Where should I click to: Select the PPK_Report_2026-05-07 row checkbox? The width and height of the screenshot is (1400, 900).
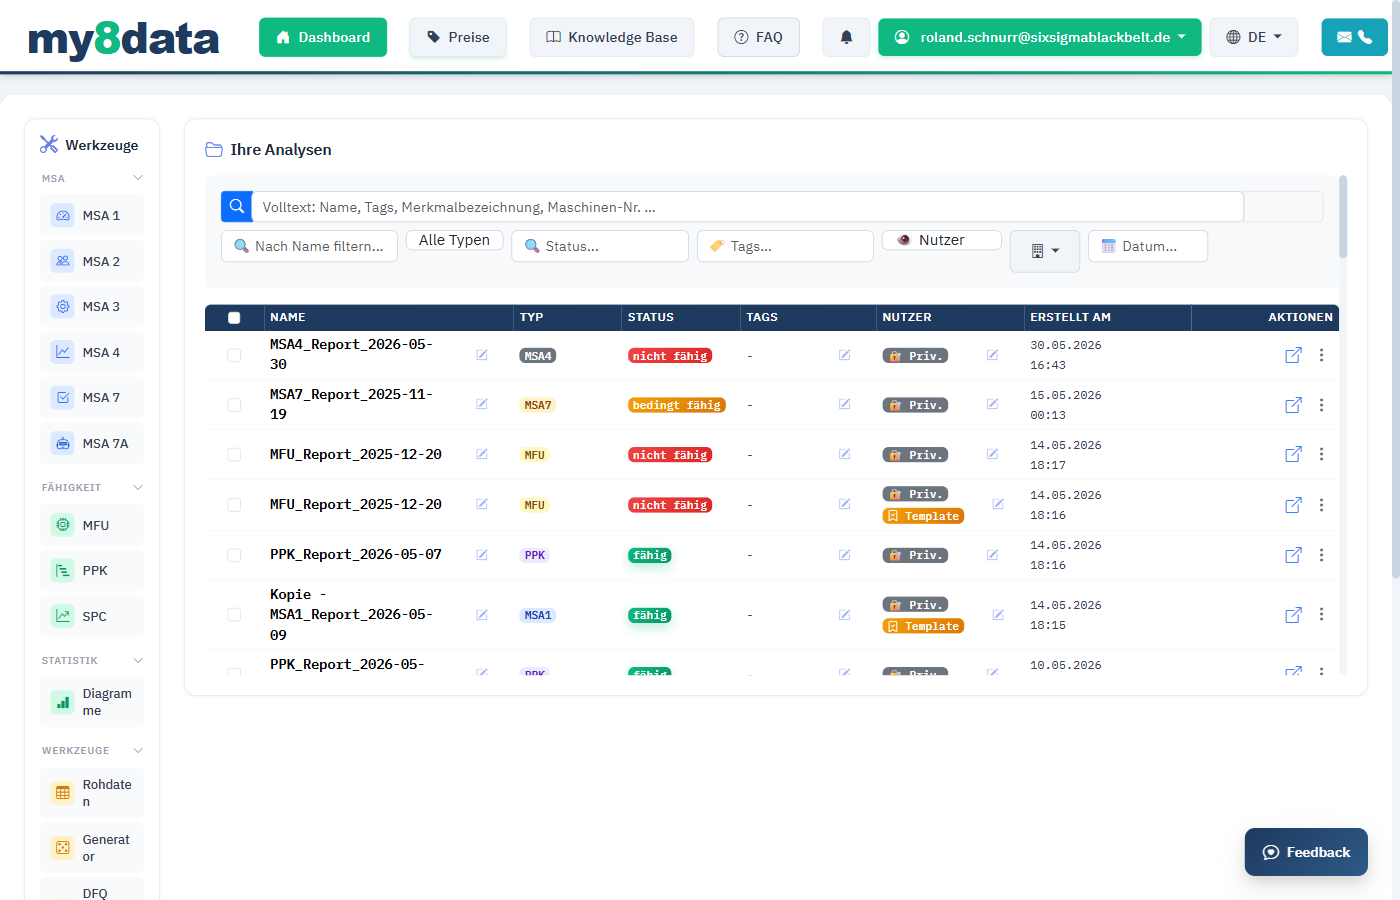point(234,555)
